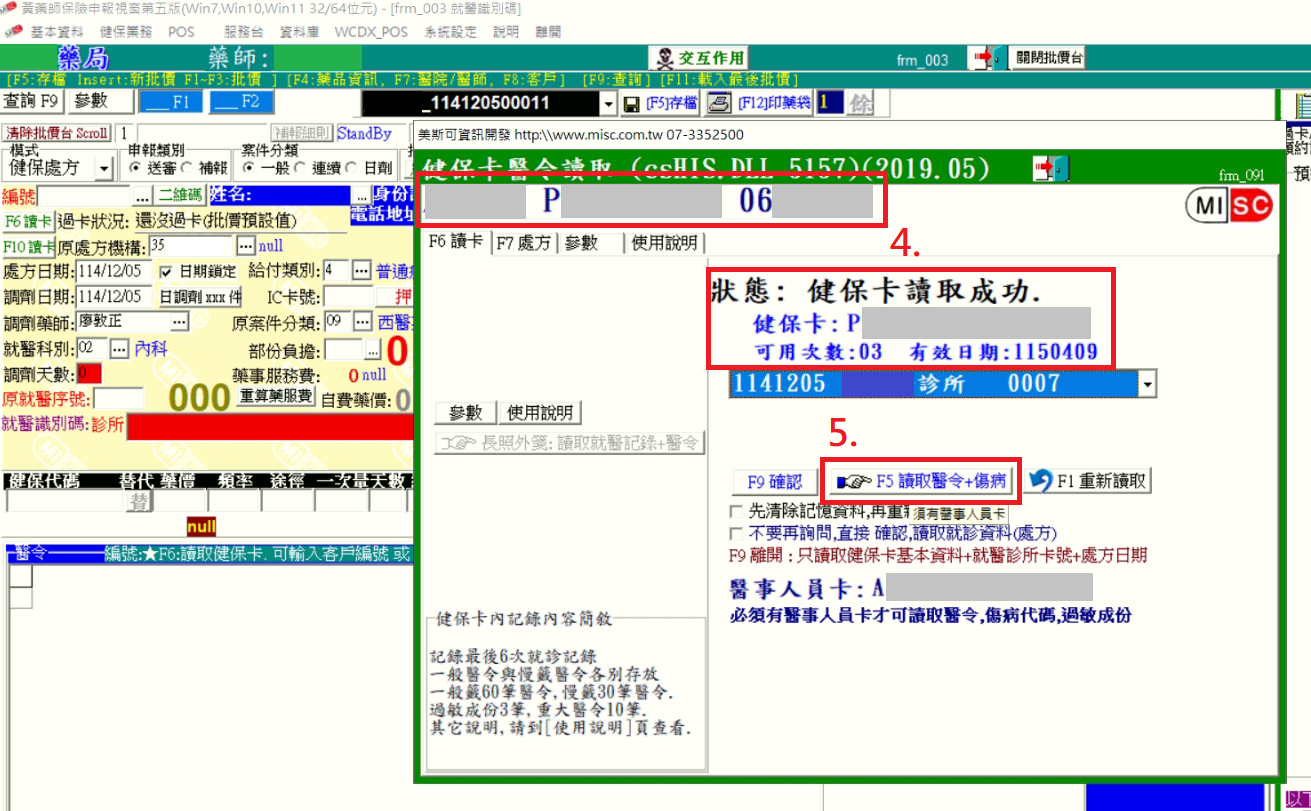The height and width of the screenshot is (811, 1311).
Task: Enable 先清除記憶資料 checkbox
Action: (x=736, y=512)
